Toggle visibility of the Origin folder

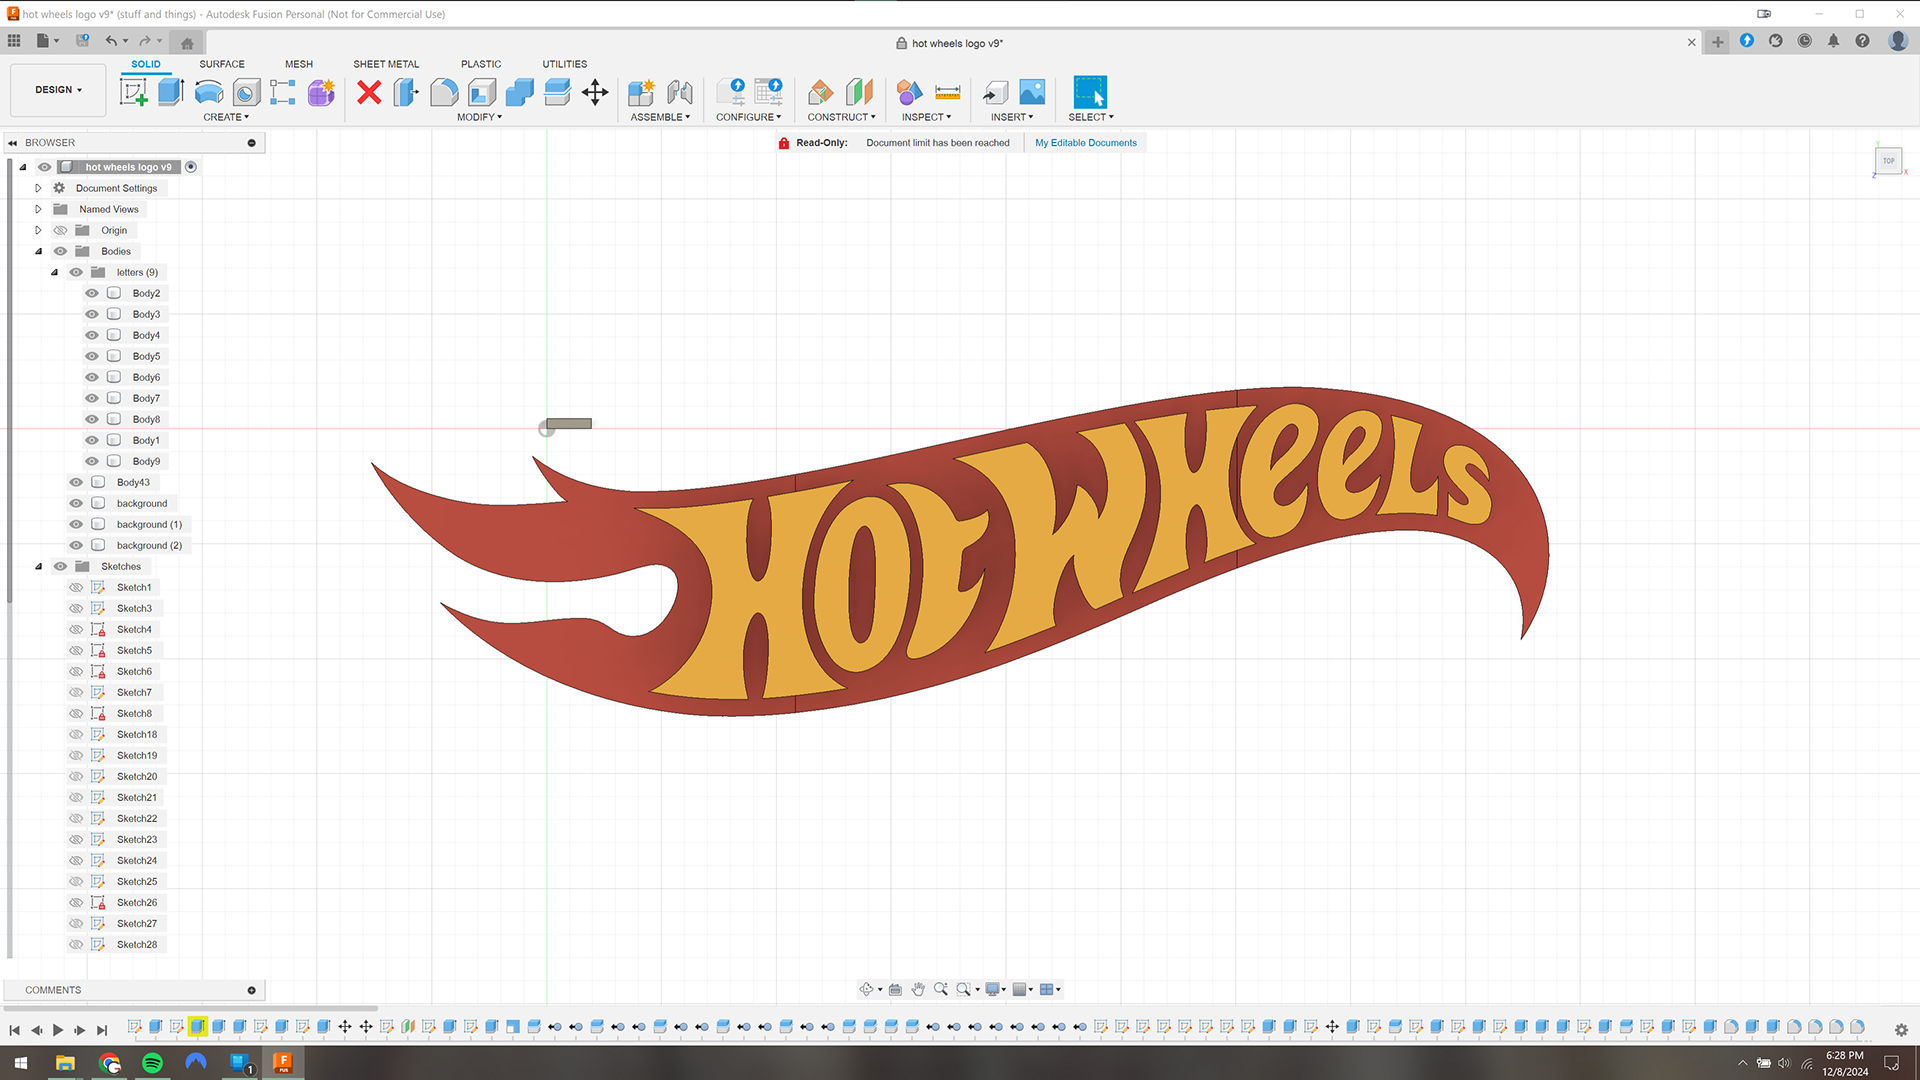[60, 230]
